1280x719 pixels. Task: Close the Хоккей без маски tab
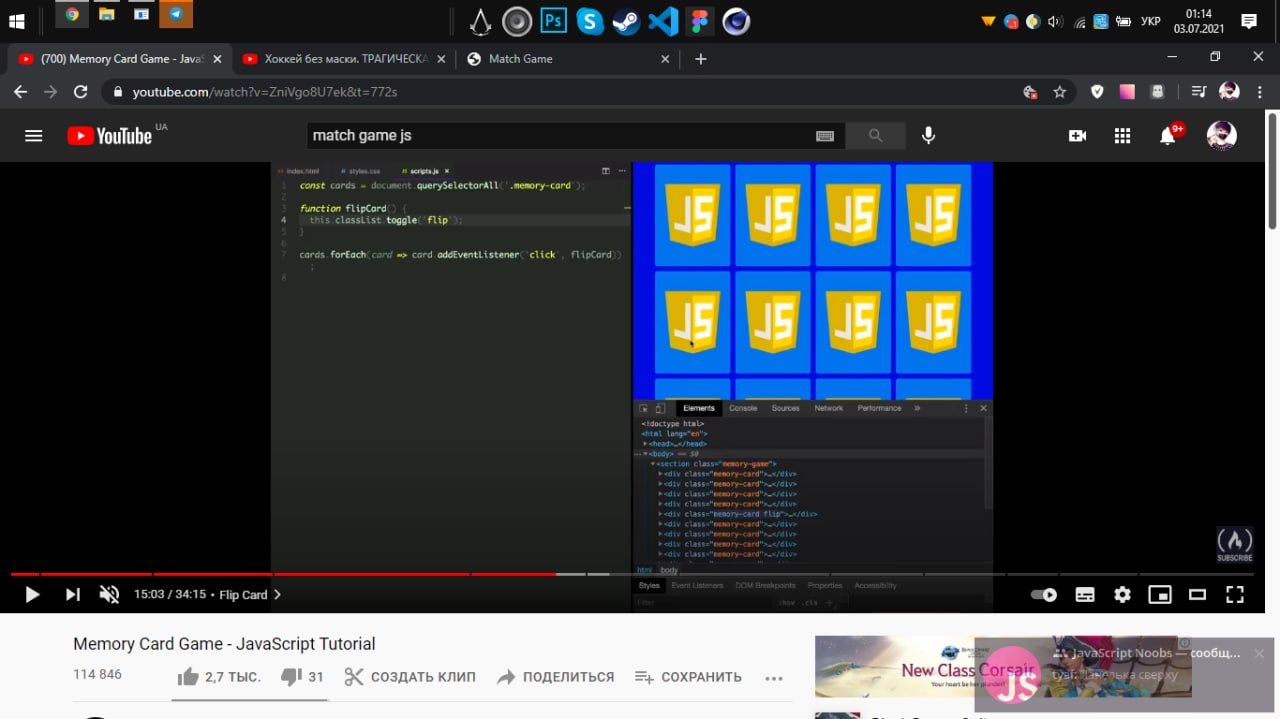tap(441, 59)
